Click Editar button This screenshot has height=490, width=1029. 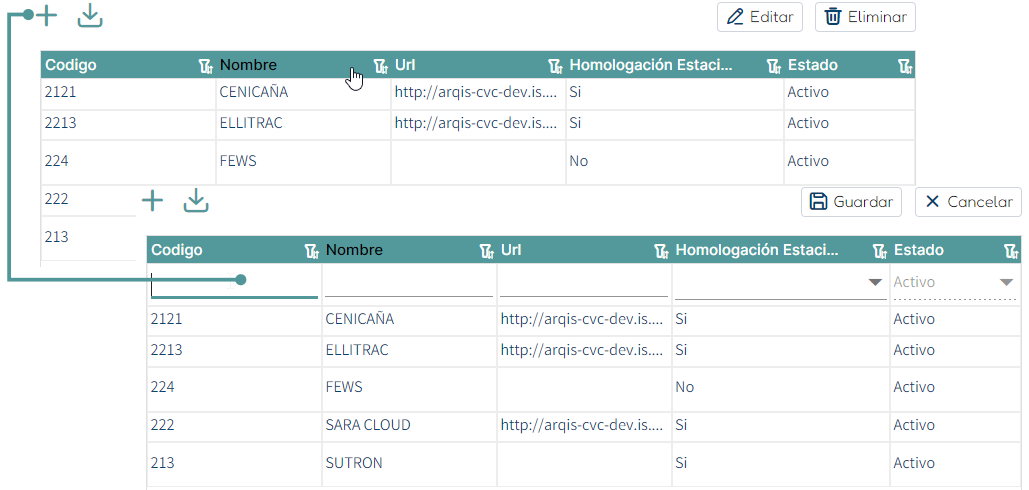[760, 17]
